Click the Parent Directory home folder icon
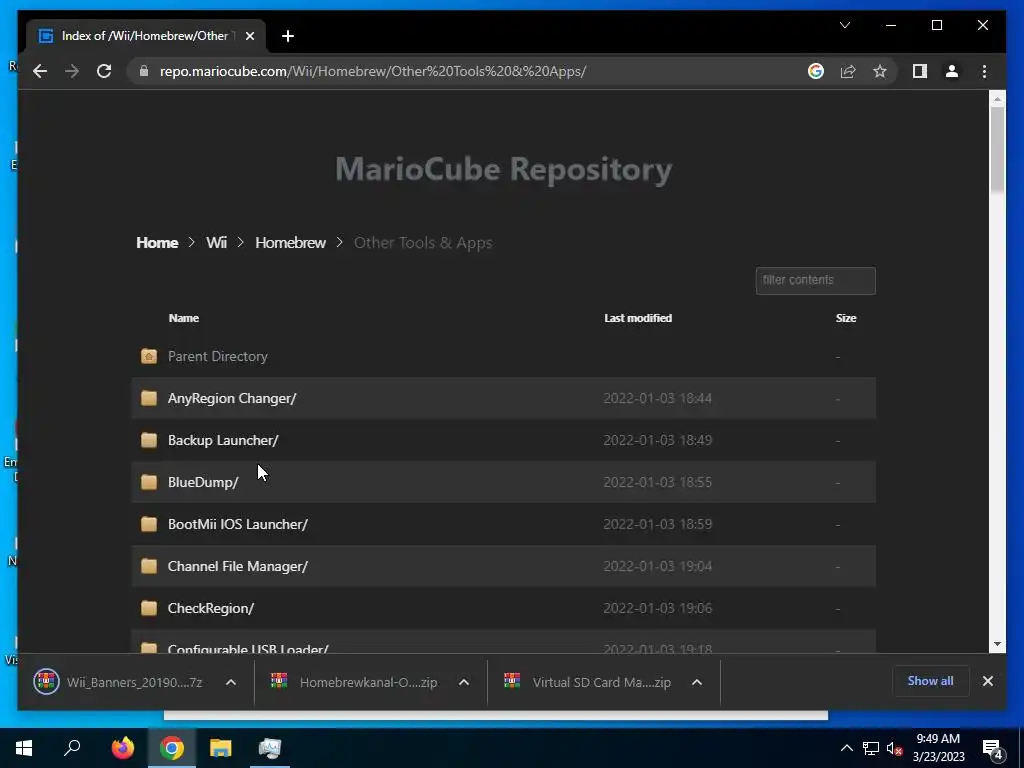1024x768 pixels. pos(149,356)
